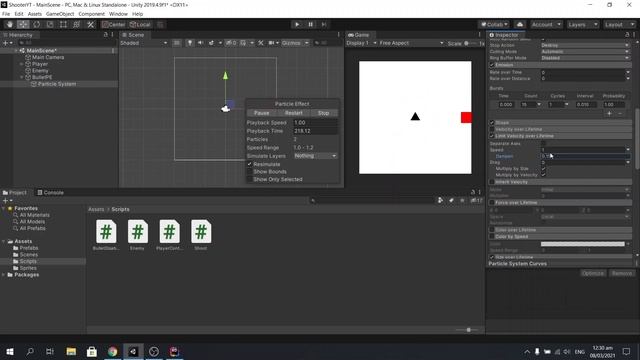Viewport: 640px width, 360px height.
Task: Toggle scene audio speaker icon
Action: [200, 43]
